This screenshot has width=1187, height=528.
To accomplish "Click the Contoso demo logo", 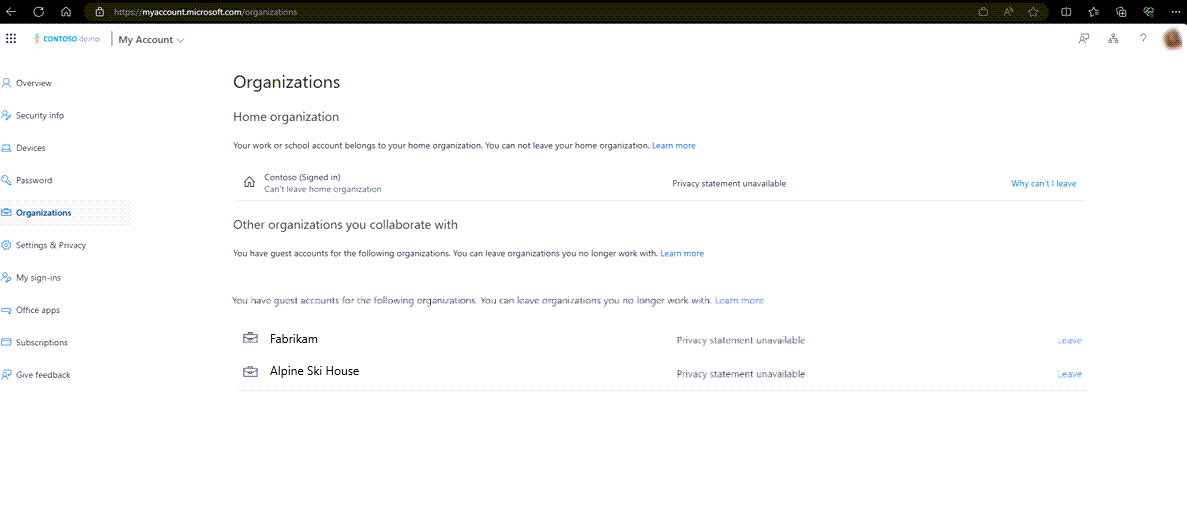I will tap(68, 39).
